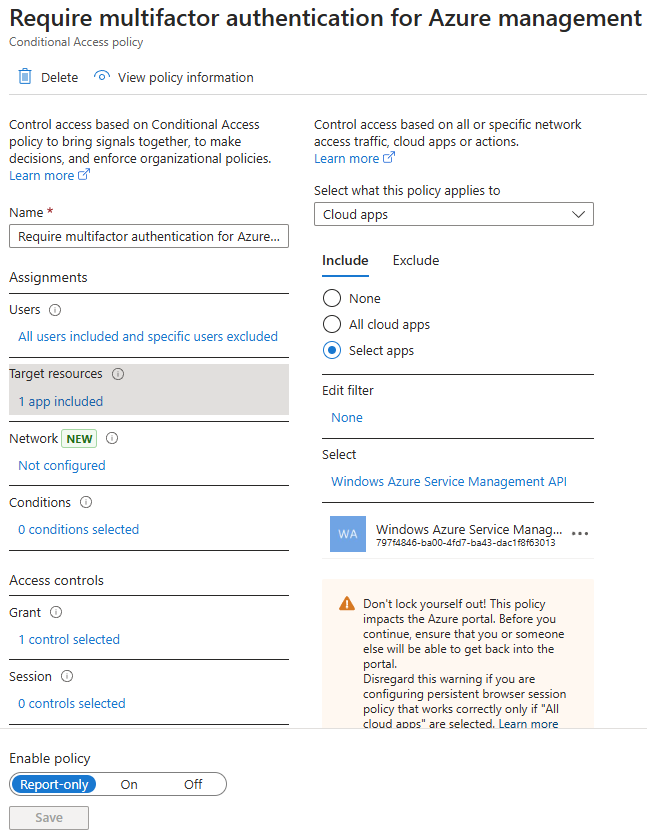Click the app ID 797f4846-ba00-4fd7-ba43-dac1f8f63013
This screenshot has height=835, width=647.
[465, 543]
